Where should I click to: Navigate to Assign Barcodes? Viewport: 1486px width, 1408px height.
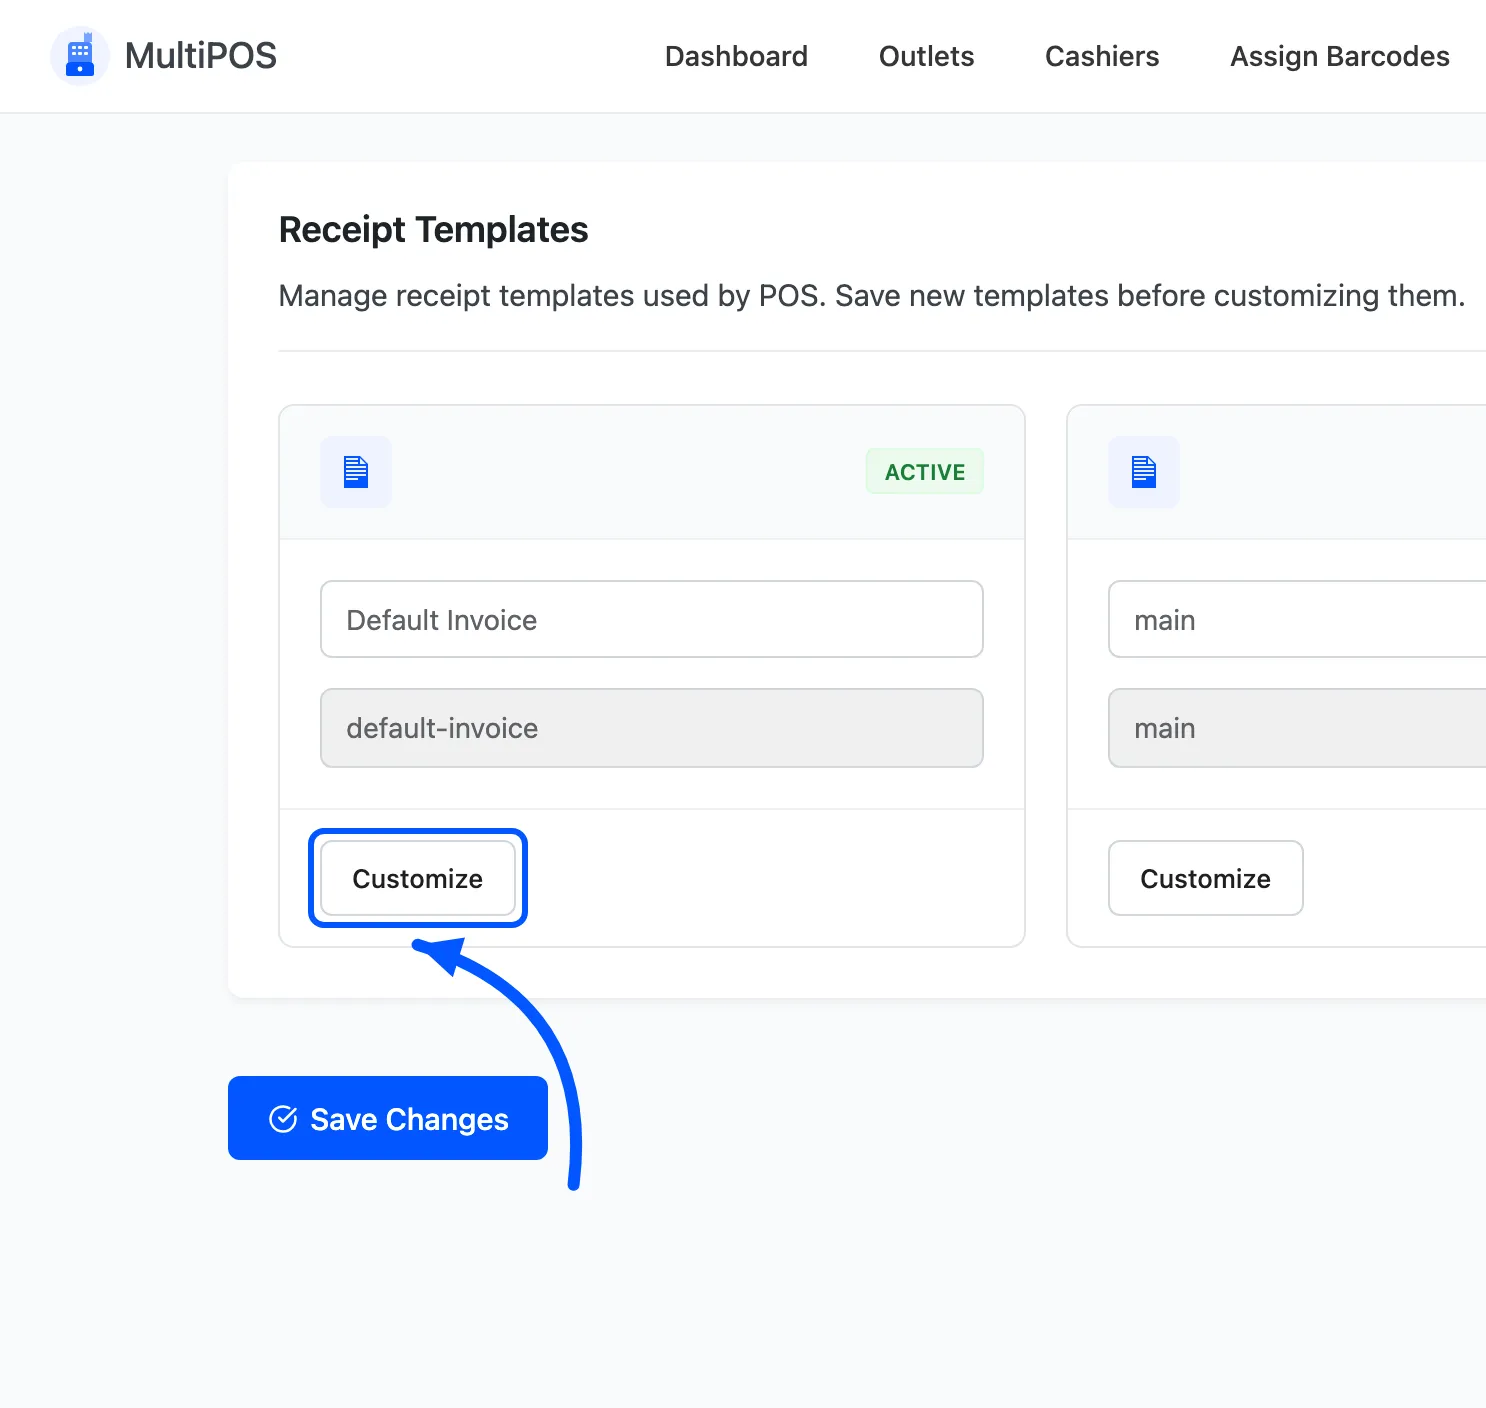coord(1340,56)
